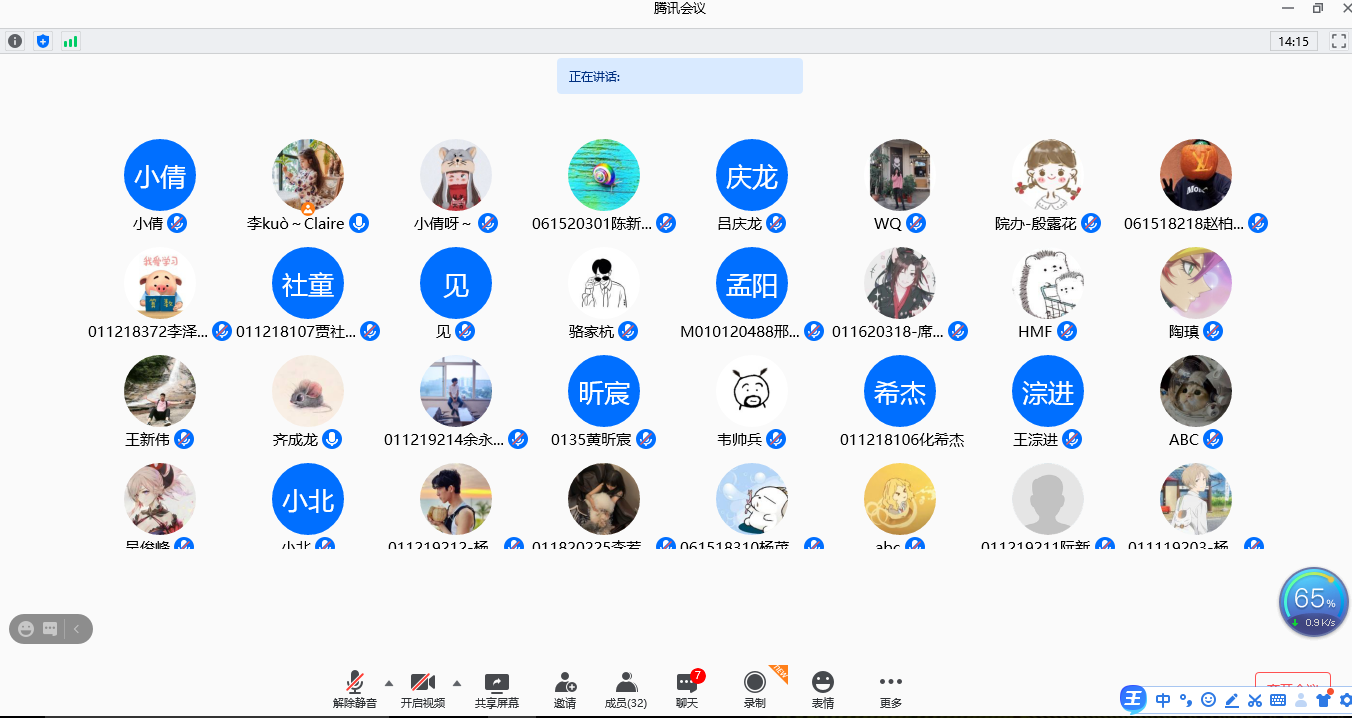Screen dimensions: 1352x718
Task: Open the 邀请 invite dialog
Action: 565,688
